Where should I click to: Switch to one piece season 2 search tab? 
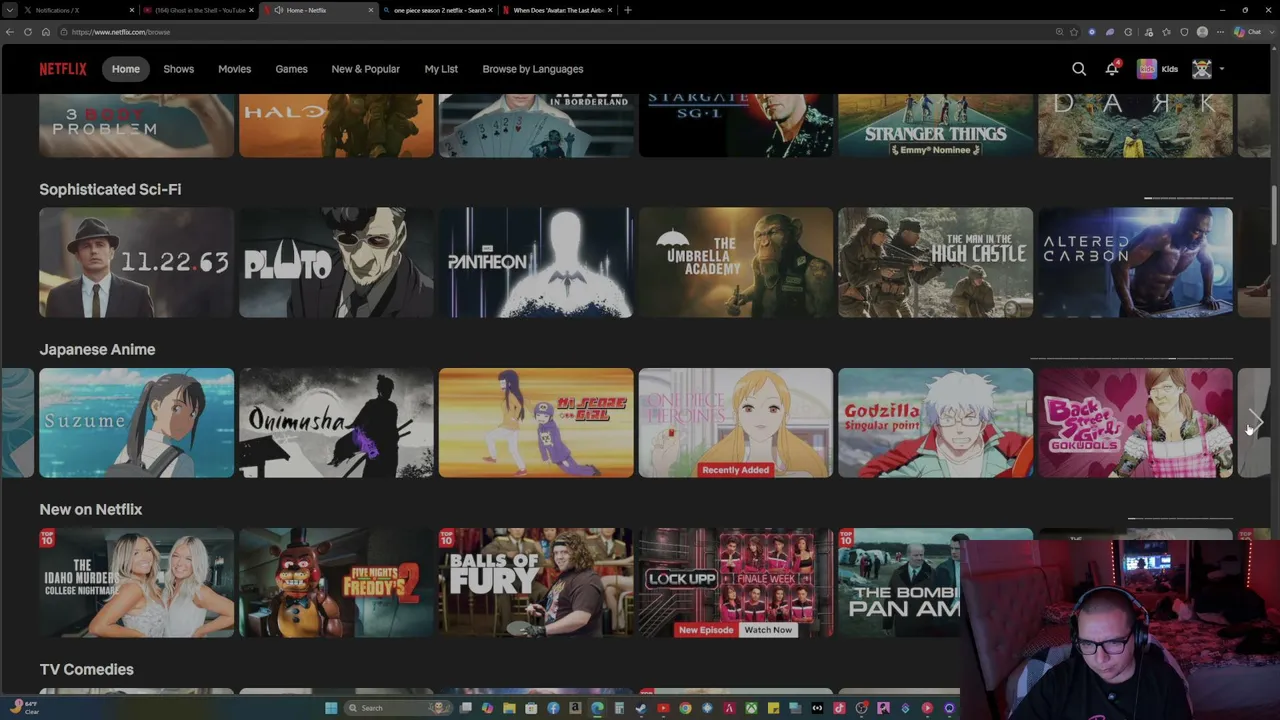pos(440,10)
